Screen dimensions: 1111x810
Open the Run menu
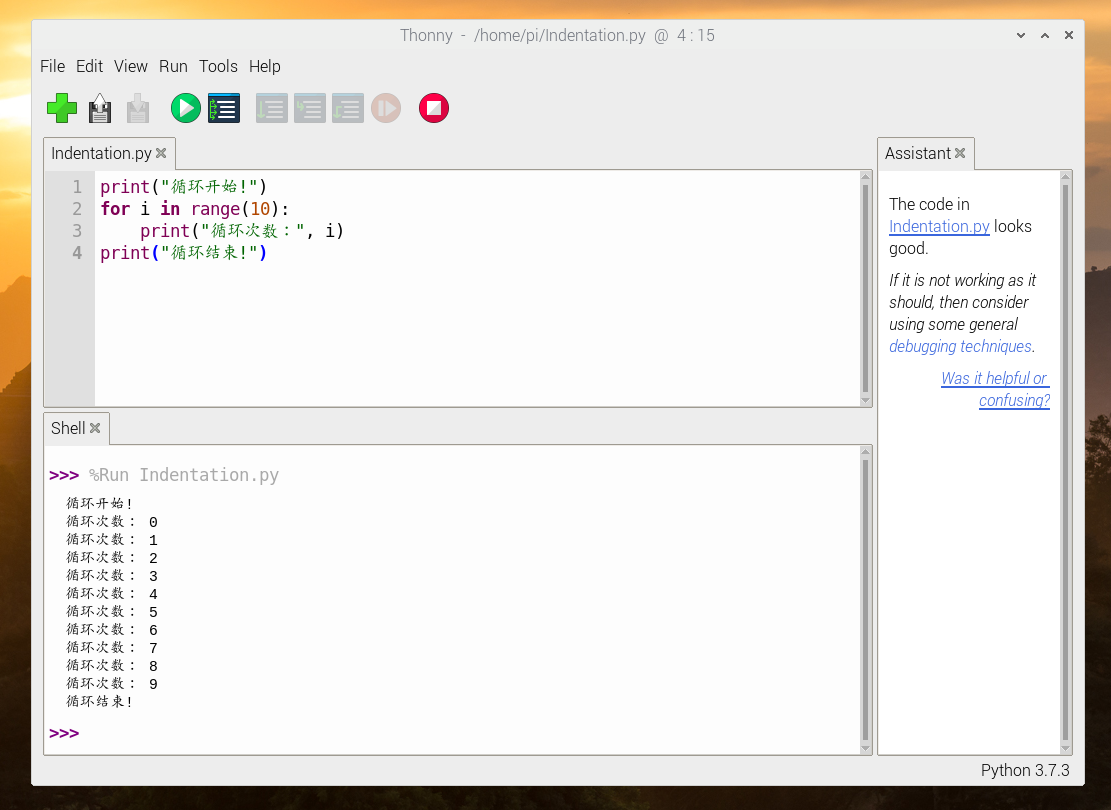click(173, 66)
